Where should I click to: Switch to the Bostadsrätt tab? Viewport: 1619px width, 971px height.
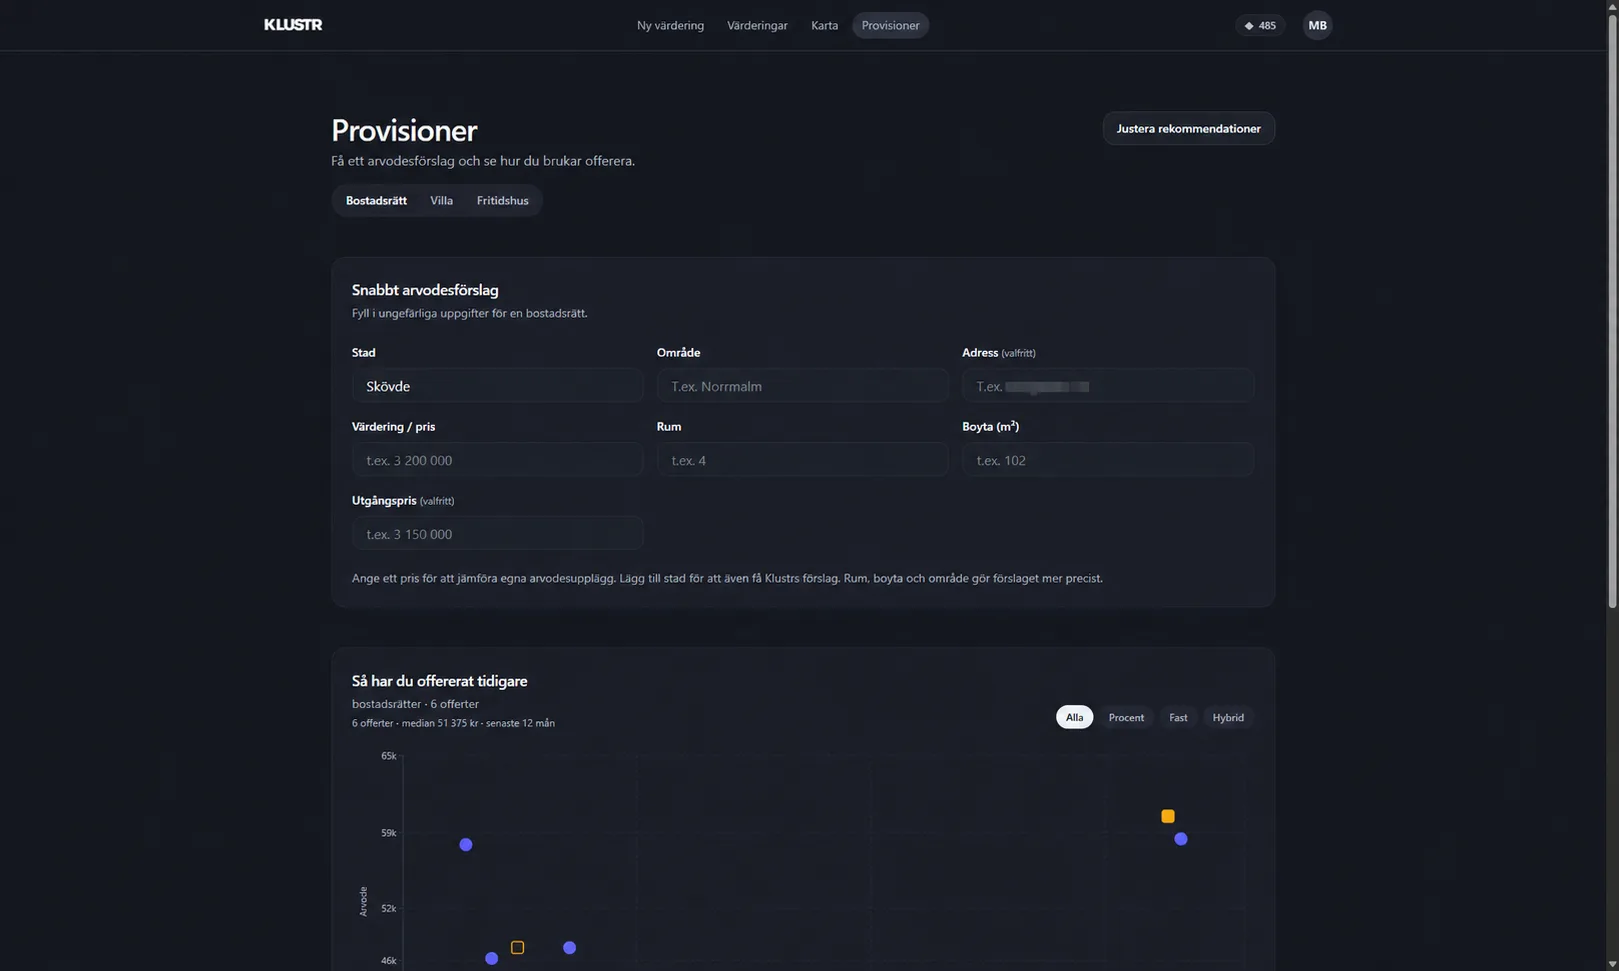click(x=376, y=201)
